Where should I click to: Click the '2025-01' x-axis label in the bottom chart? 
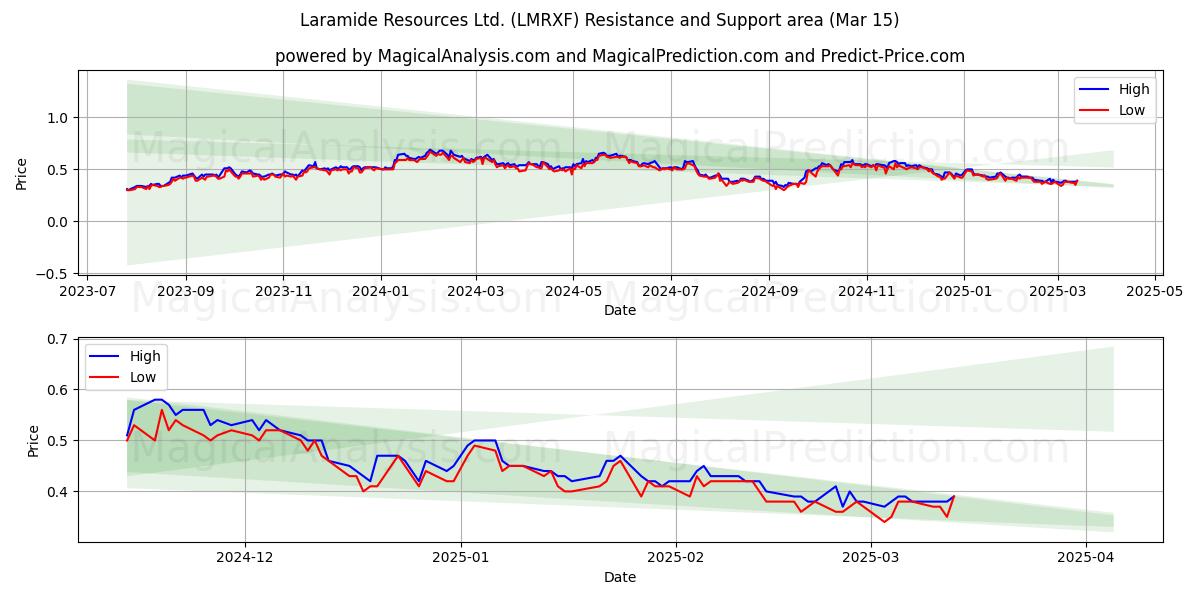[461, 560]
